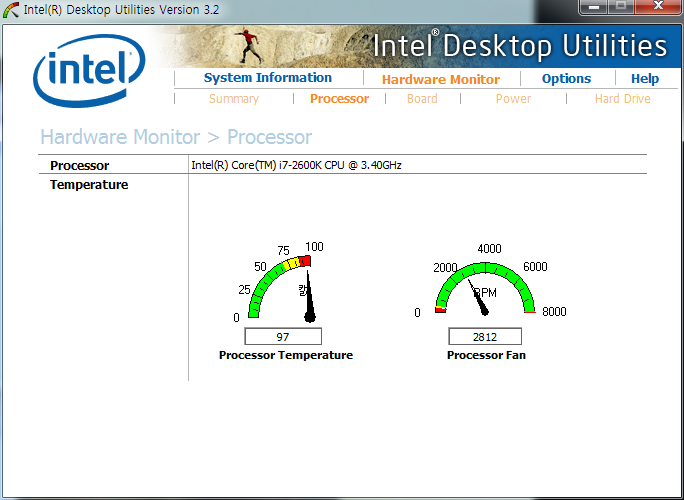Open the Options menu
The image size is (684, 500).
pyautogui.click(x=566, y=79)
